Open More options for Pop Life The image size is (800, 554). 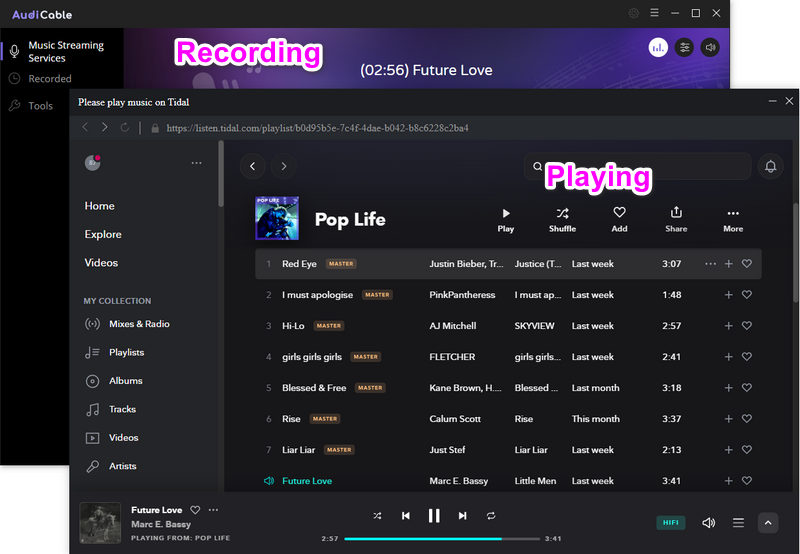click(x=733, y=220)
